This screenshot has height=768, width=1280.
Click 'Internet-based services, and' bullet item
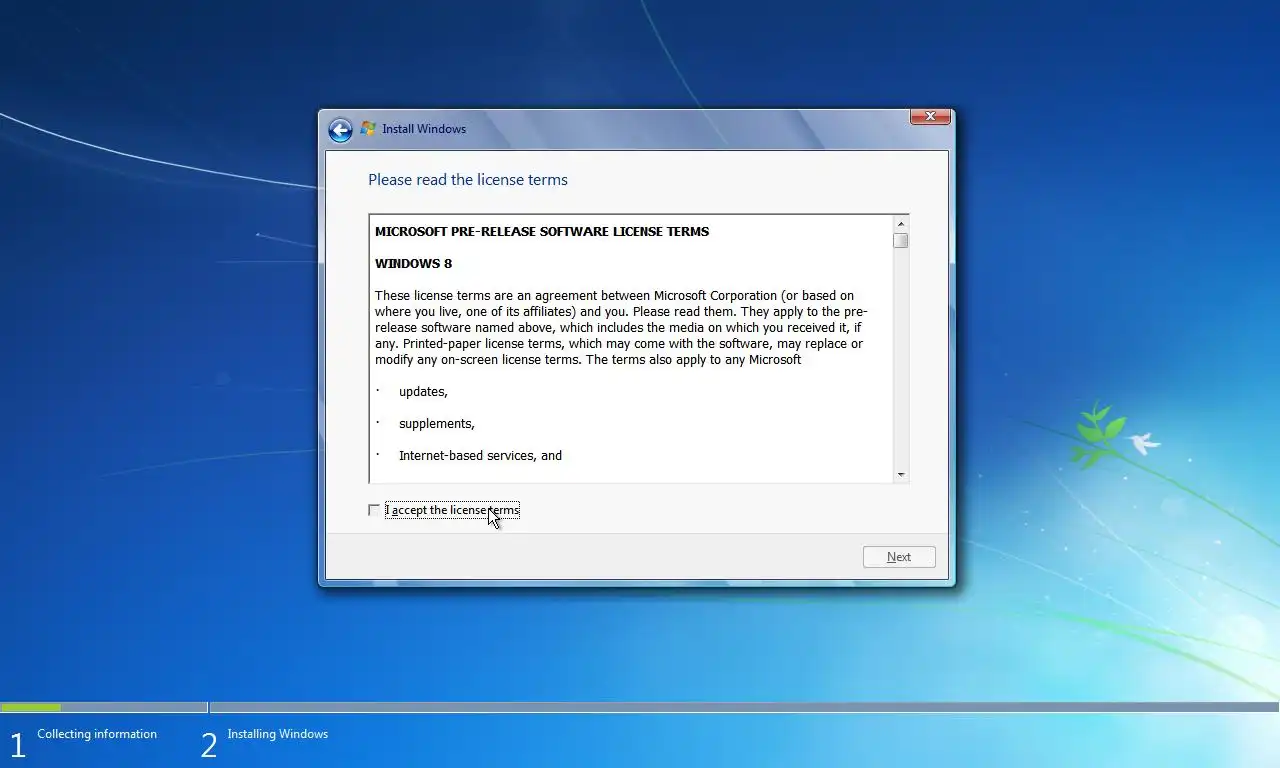(480, 456)
